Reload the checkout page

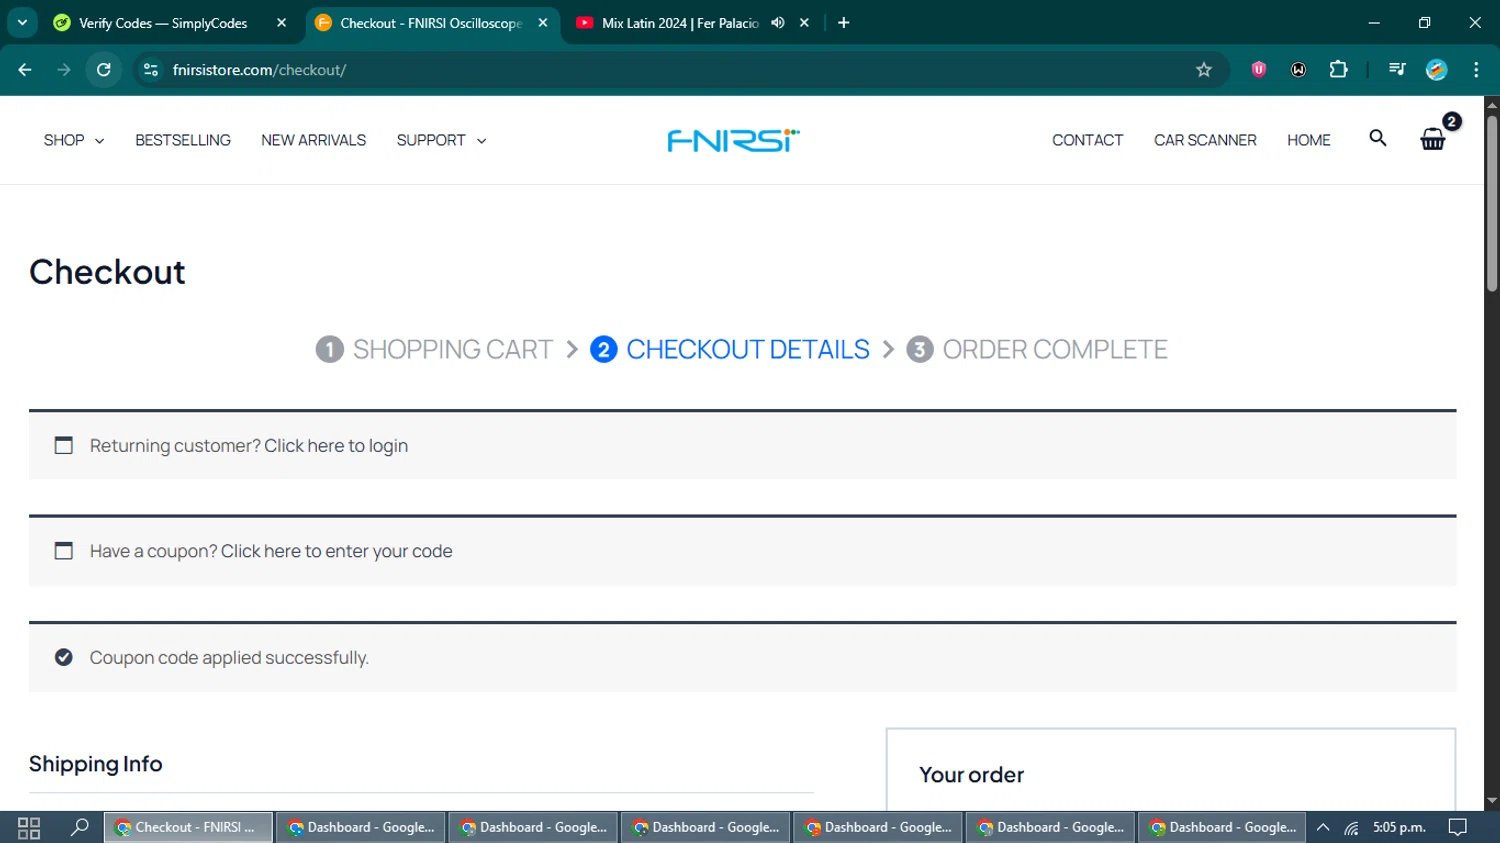pos(104,70)
